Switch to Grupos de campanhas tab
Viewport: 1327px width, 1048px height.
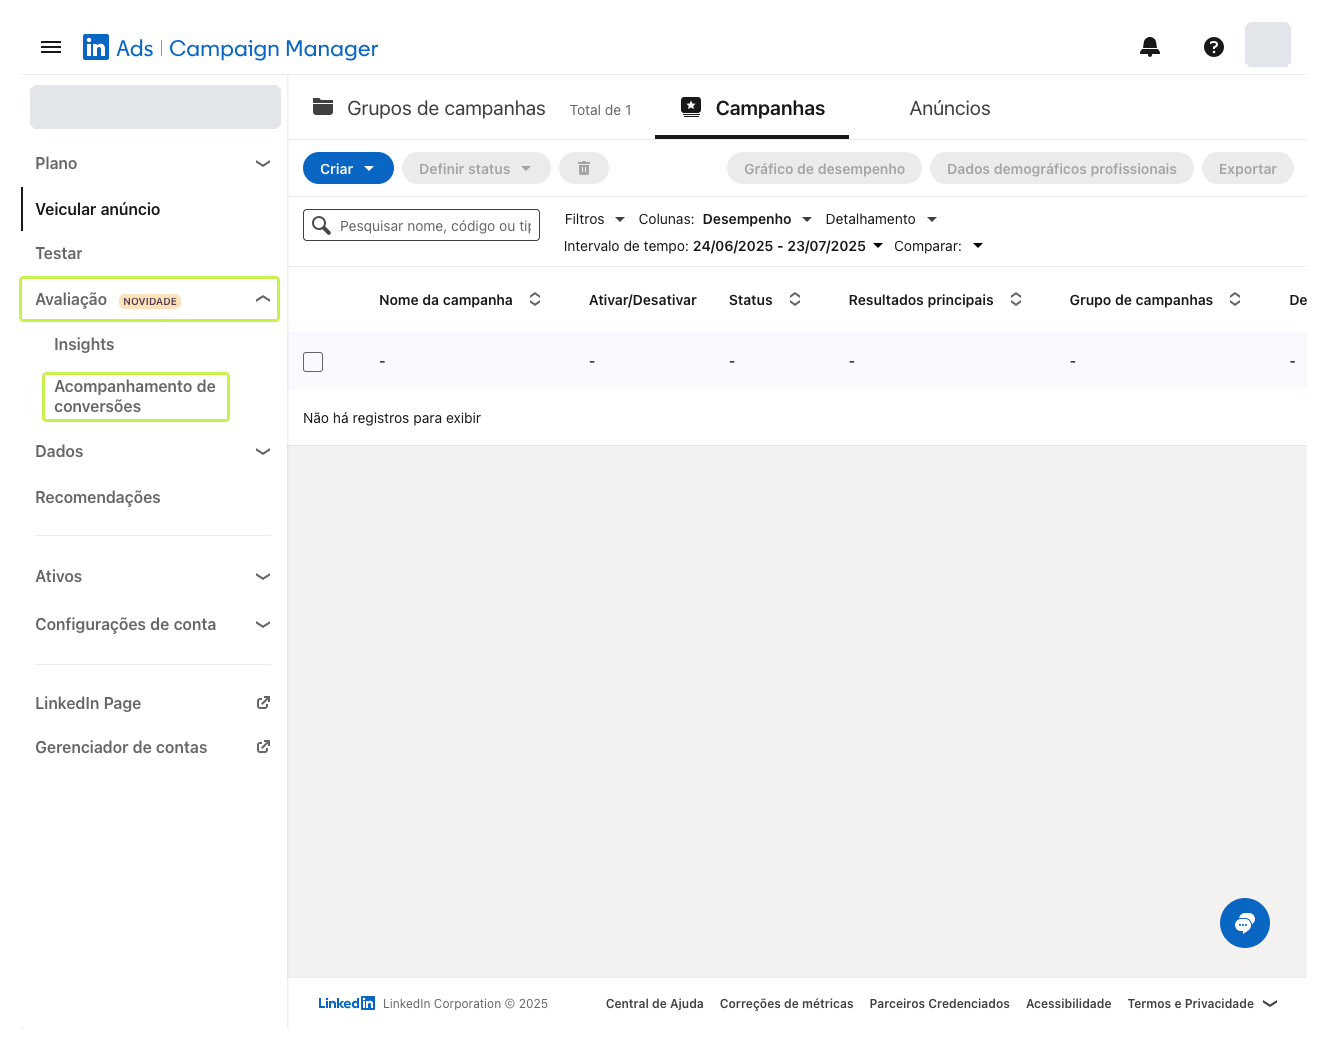[x=446, y=108]
